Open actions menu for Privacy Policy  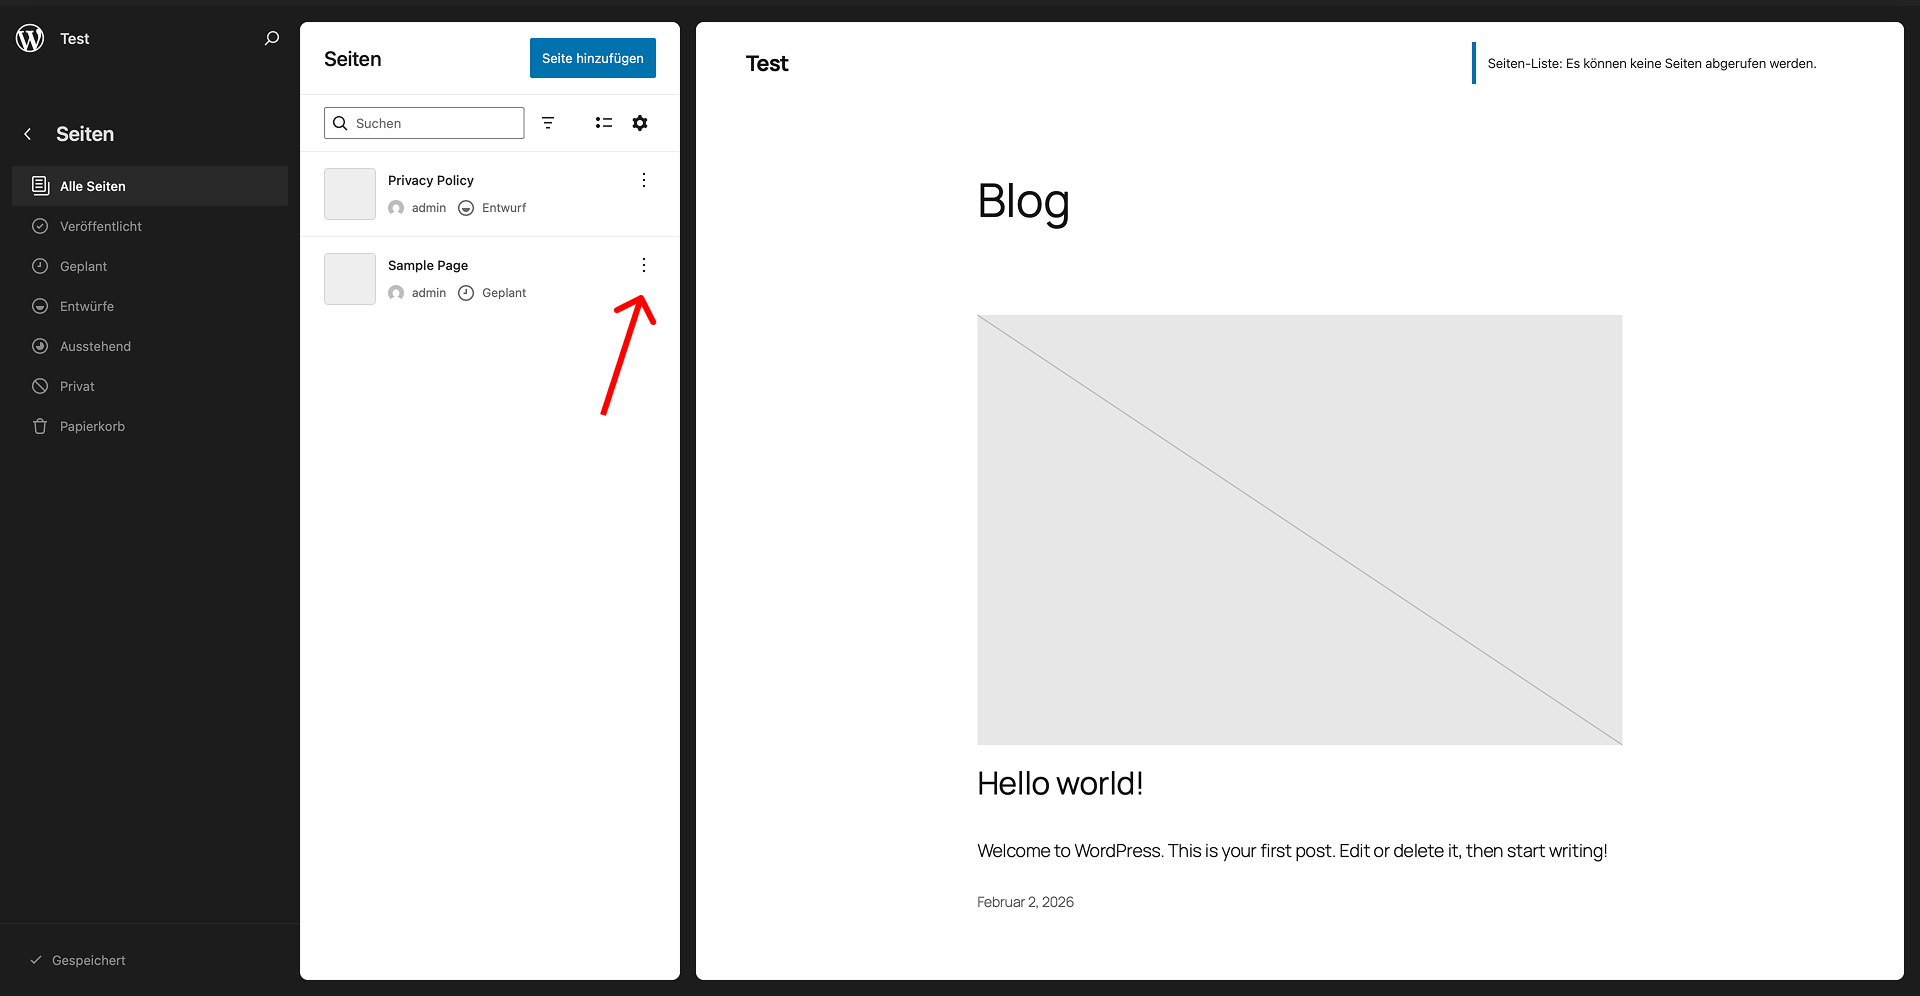(644, 180)
